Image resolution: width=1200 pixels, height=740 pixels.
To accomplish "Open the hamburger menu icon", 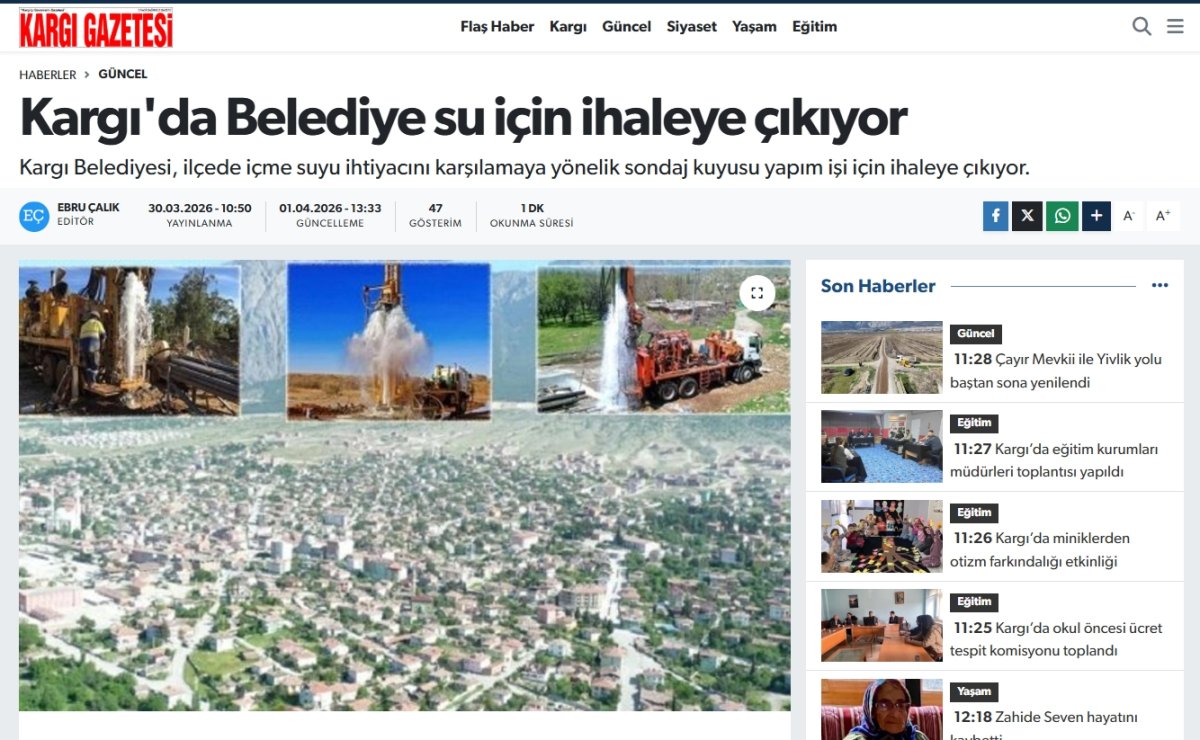I will tap(1175, 27).
